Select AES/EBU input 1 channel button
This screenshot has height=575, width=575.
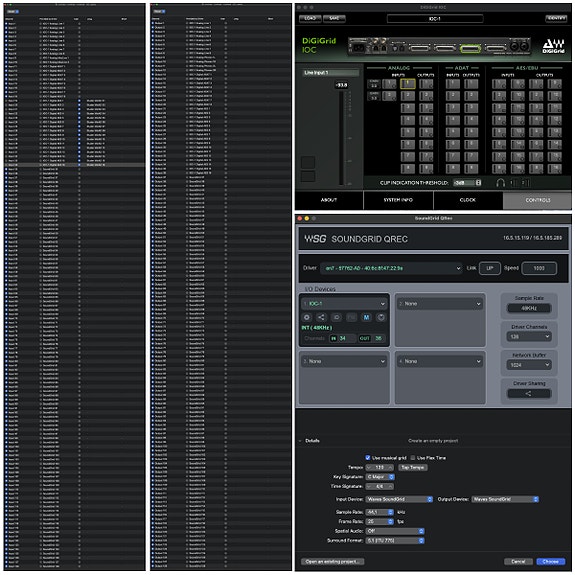point(499,84)
